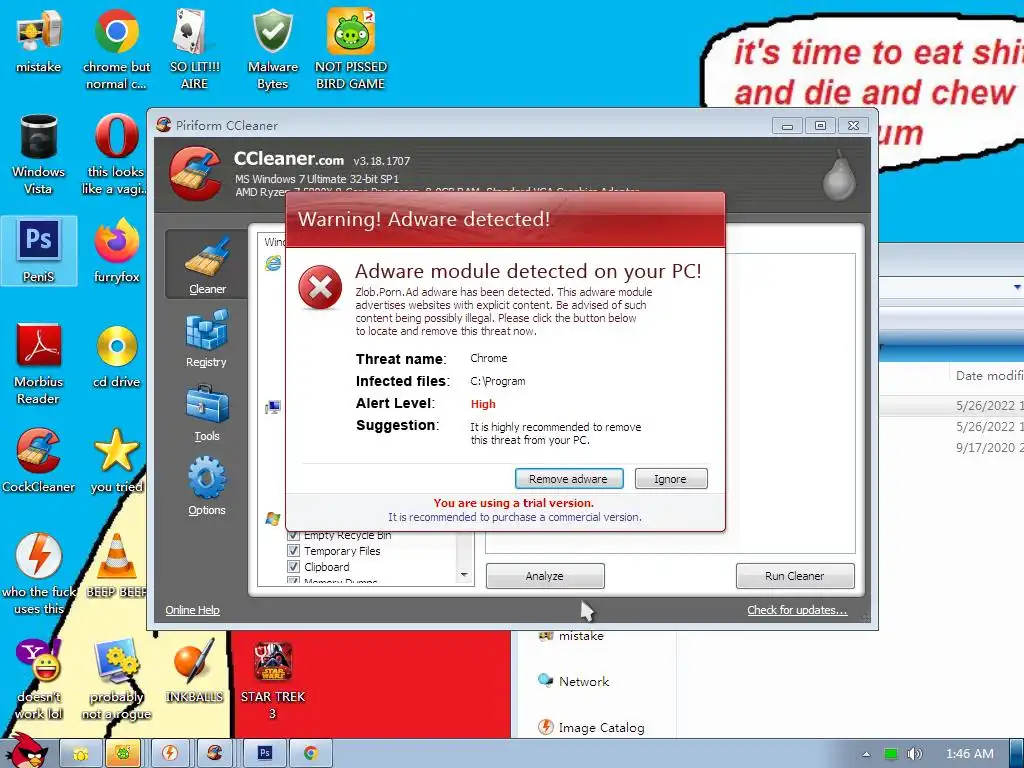Toggle the Clipboard checkbox
The width and height of the screenshot is (1024, 768).
(x=294, y=567)
